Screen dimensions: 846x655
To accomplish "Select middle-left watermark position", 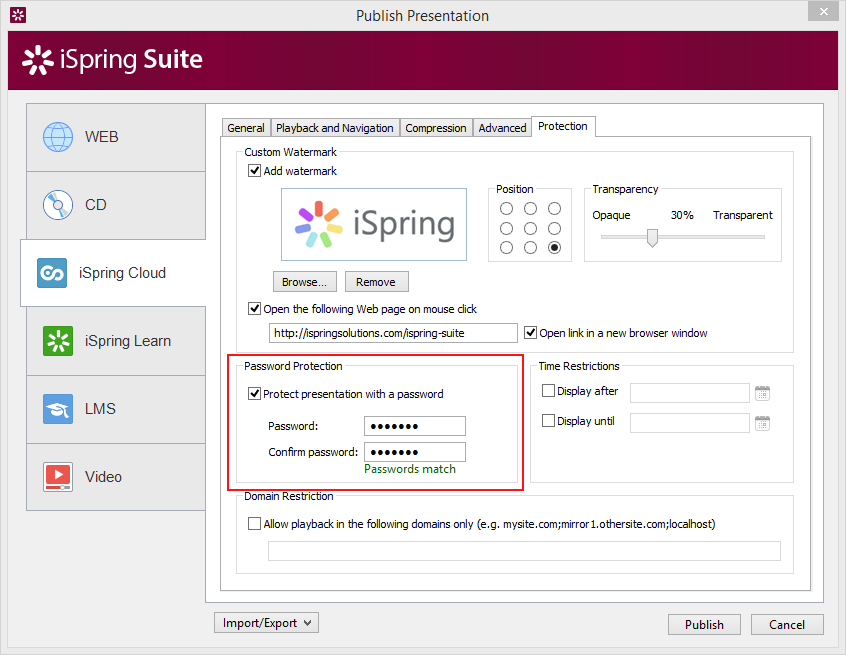I will tap(506, 228).
